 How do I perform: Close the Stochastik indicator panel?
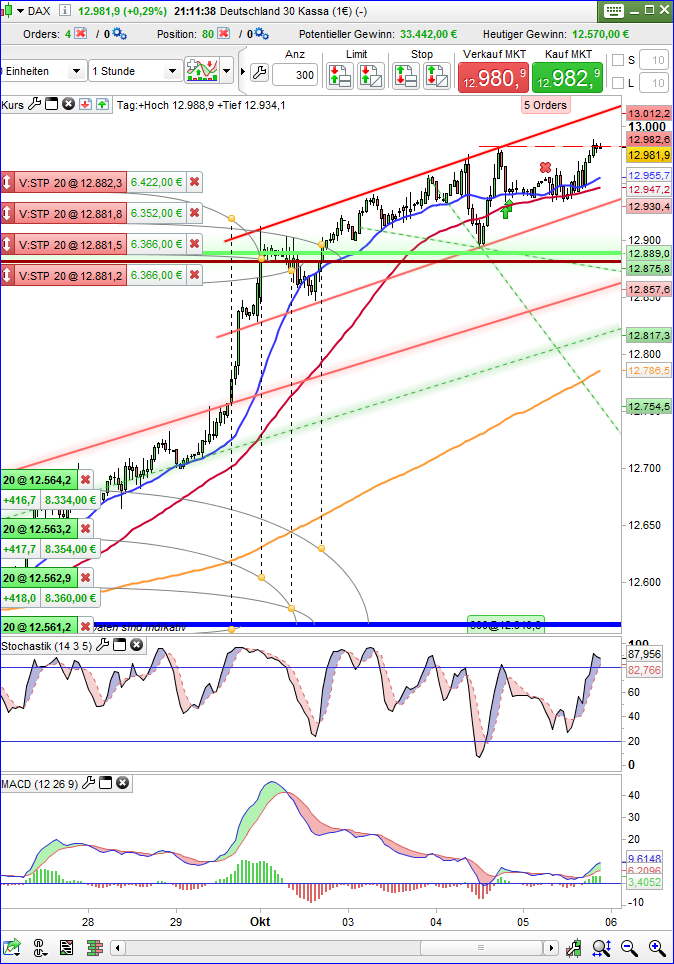[137, 645]
